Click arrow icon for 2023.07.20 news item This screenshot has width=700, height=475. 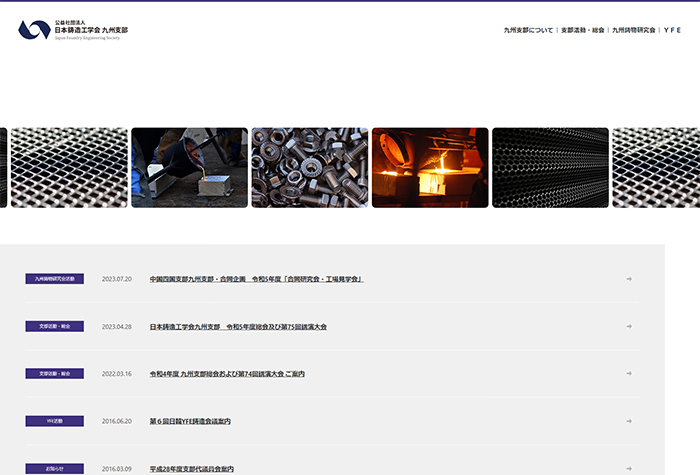tap(629, 279)
